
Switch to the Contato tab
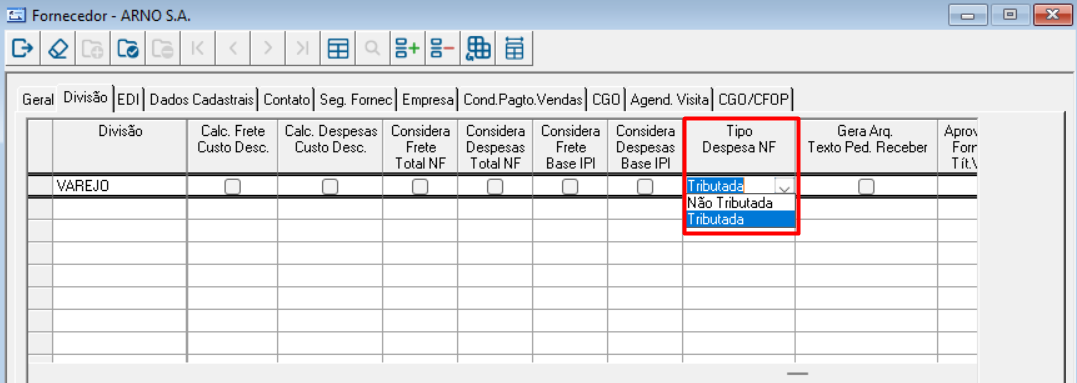pyautogui.click(x=287, y=100)
